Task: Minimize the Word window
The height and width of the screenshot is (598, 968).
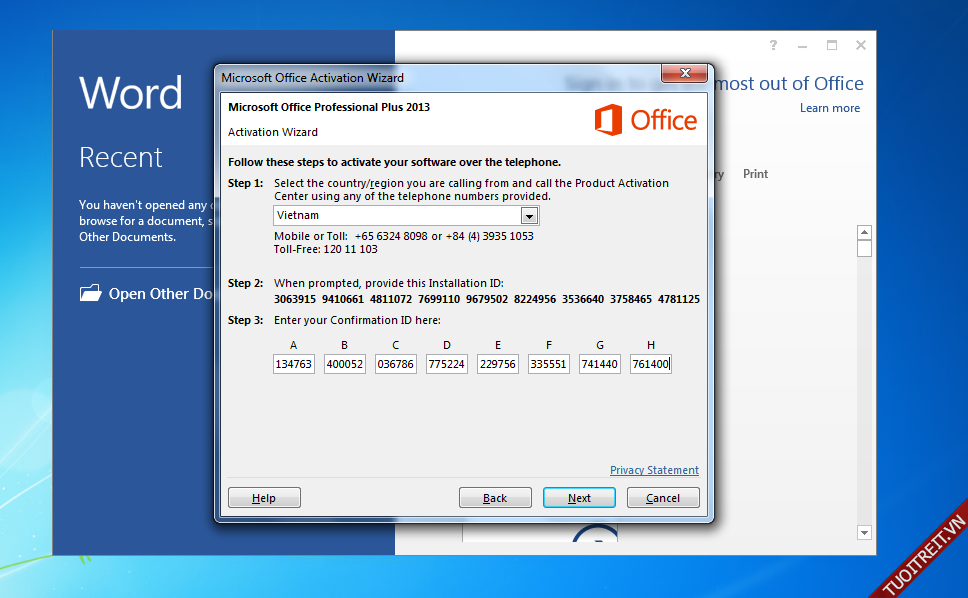Action: [x=803, y=46]
